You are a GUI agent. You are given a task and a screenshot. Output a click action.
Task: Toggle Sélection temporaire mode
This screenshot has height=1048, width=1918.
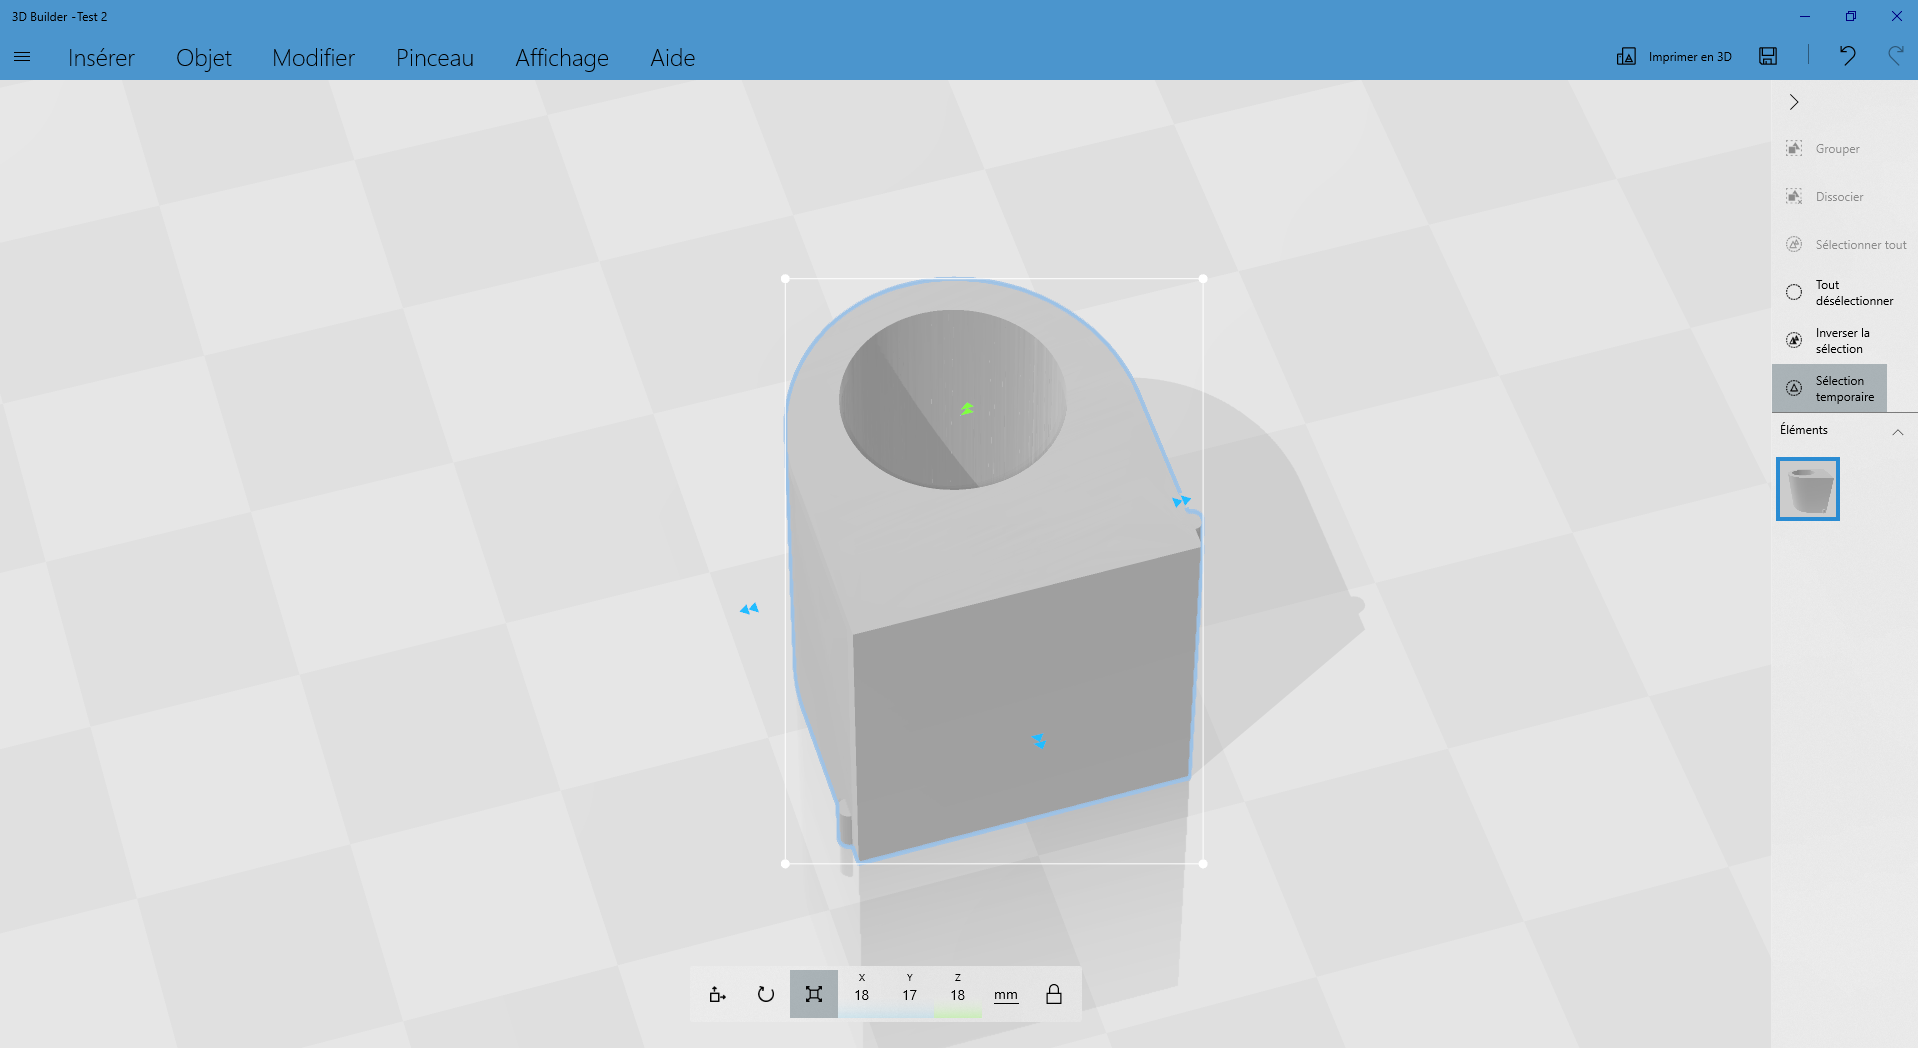coord(1829,388)
